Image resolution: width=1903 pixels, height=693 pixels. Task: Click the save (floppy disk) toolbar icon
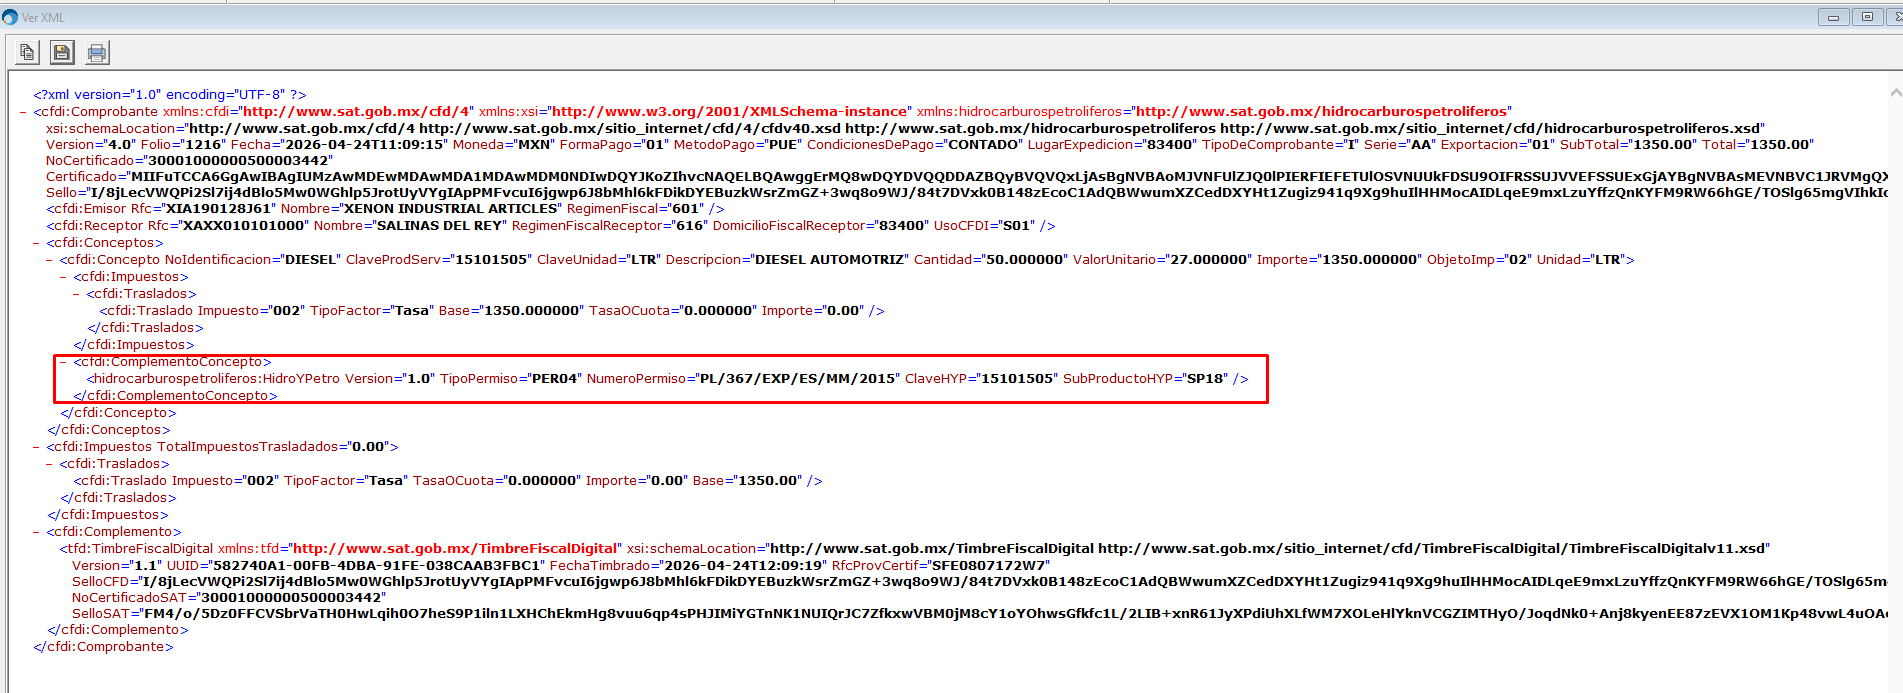pyautogui.click(x=62, y=52)
